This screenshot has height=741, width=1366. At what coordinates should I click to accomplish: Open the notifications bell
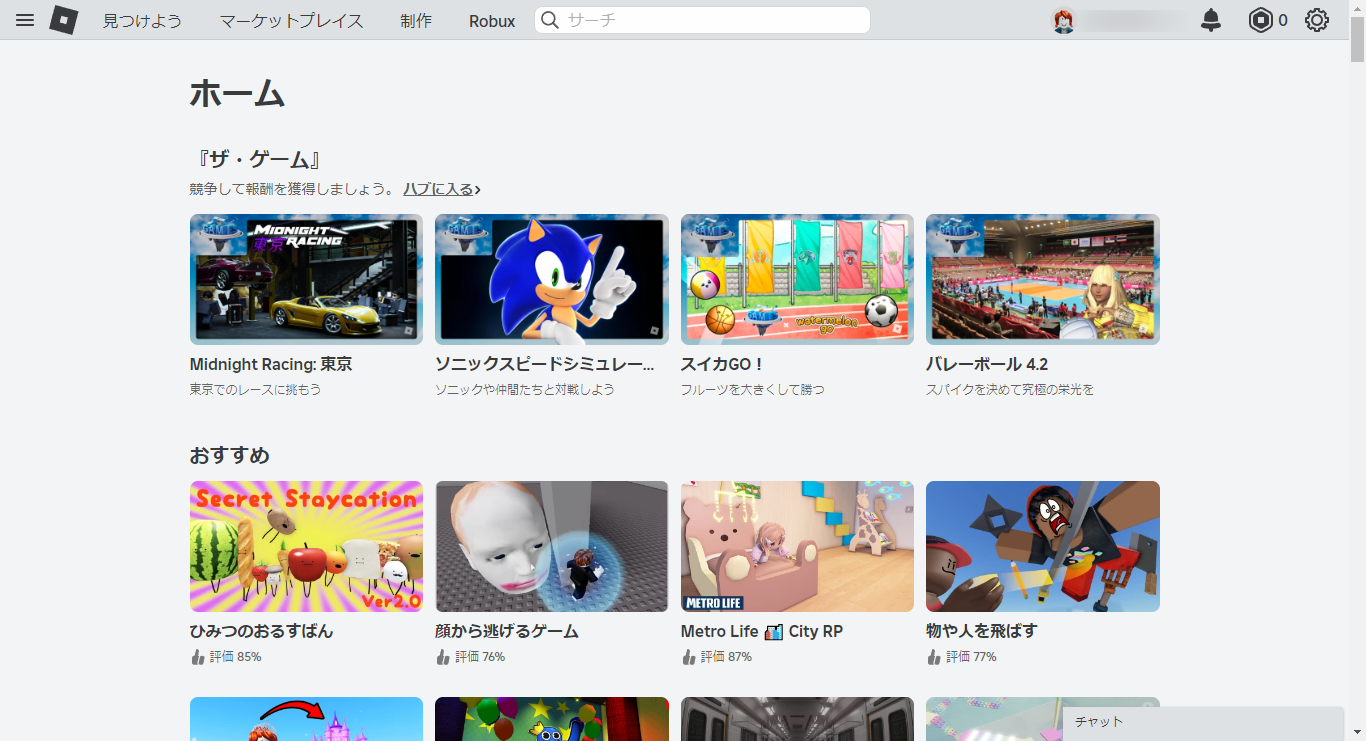(1211, 20)
